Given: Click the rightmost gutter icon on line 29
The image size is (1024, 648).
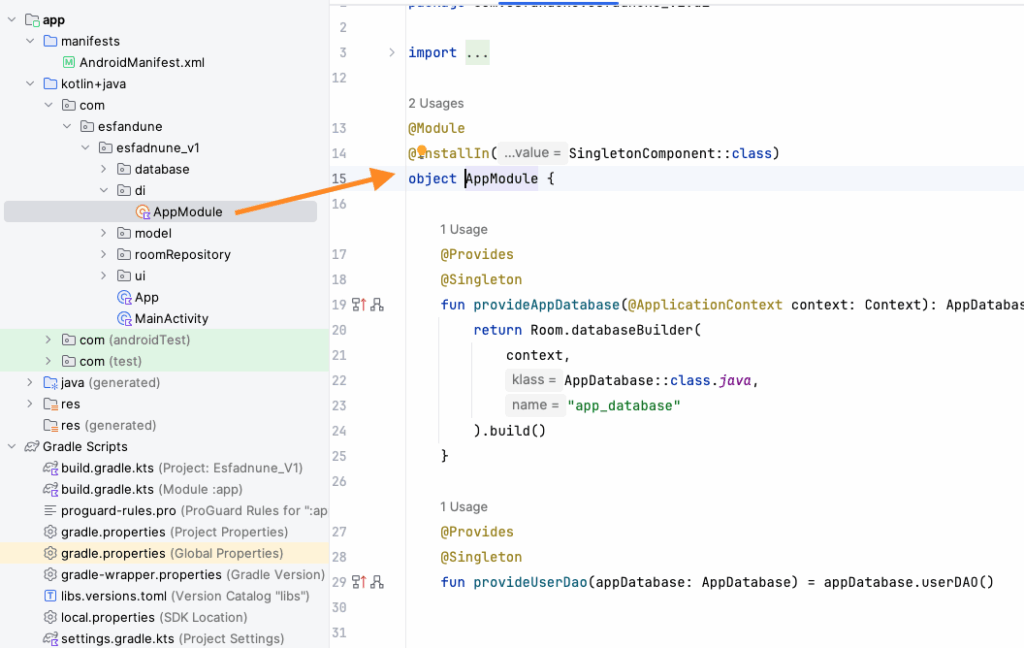Looking at the screenshot, I should click(x=377, y=582).
